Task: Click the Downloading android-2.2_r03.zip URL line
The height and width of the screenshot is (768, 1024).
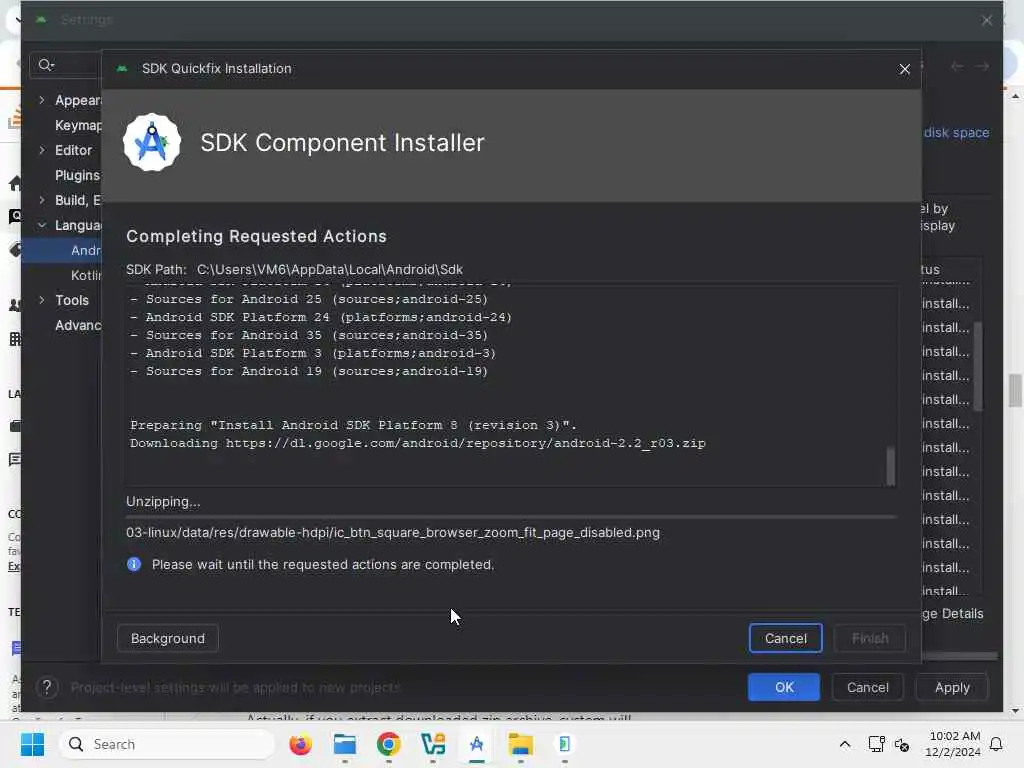Action: [x=418, y=443]
